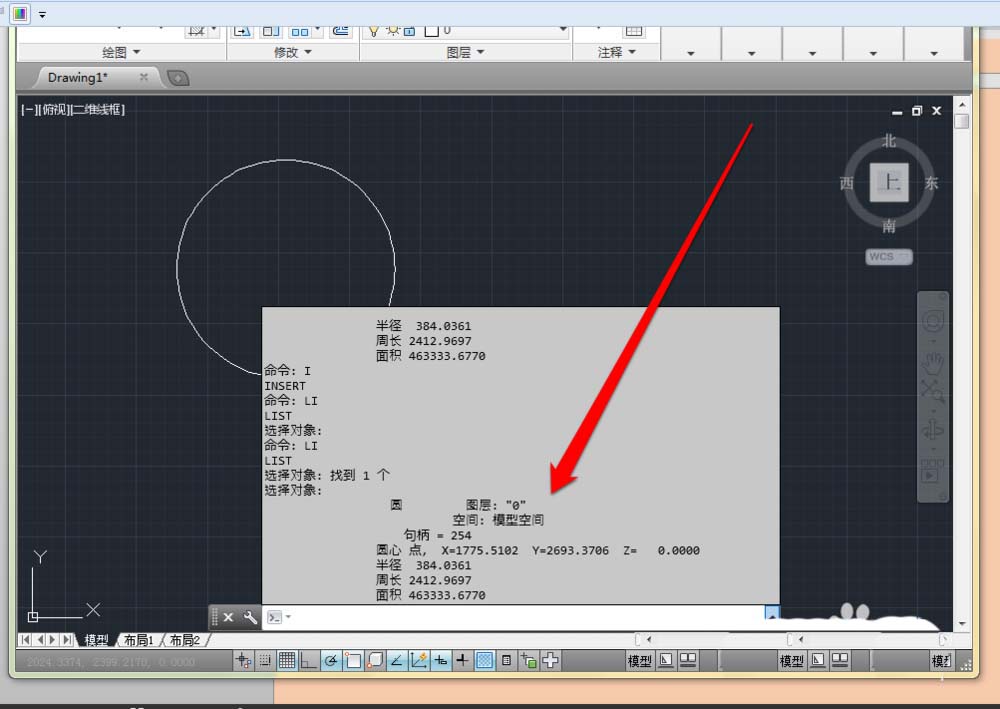Select the Pan hand tool
This screenshot has width=1000, height=709.
point(932,363)
